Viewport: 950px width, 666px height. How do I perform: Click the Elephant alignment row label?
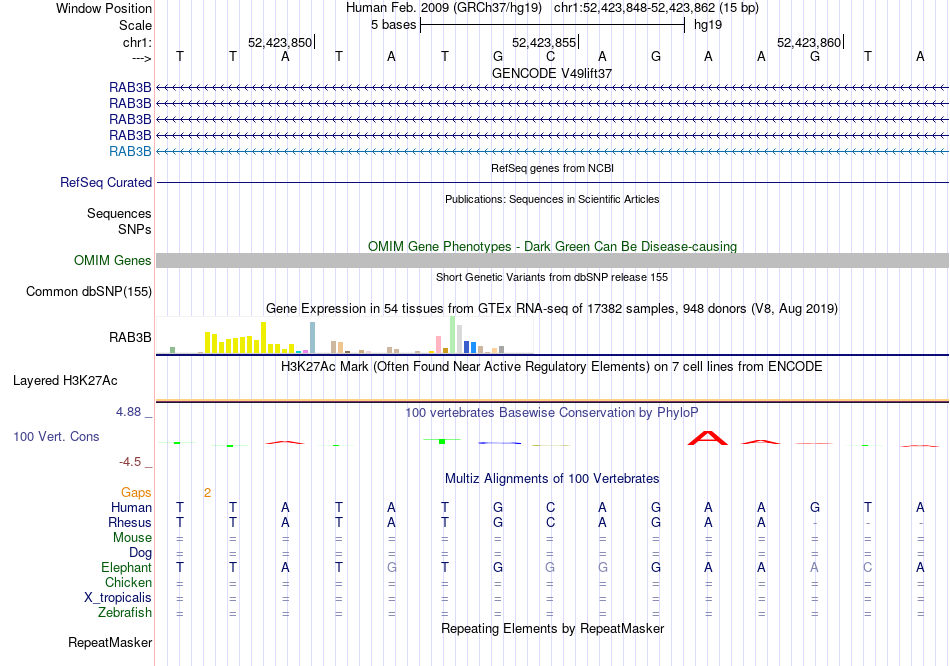tap(127, 568)
